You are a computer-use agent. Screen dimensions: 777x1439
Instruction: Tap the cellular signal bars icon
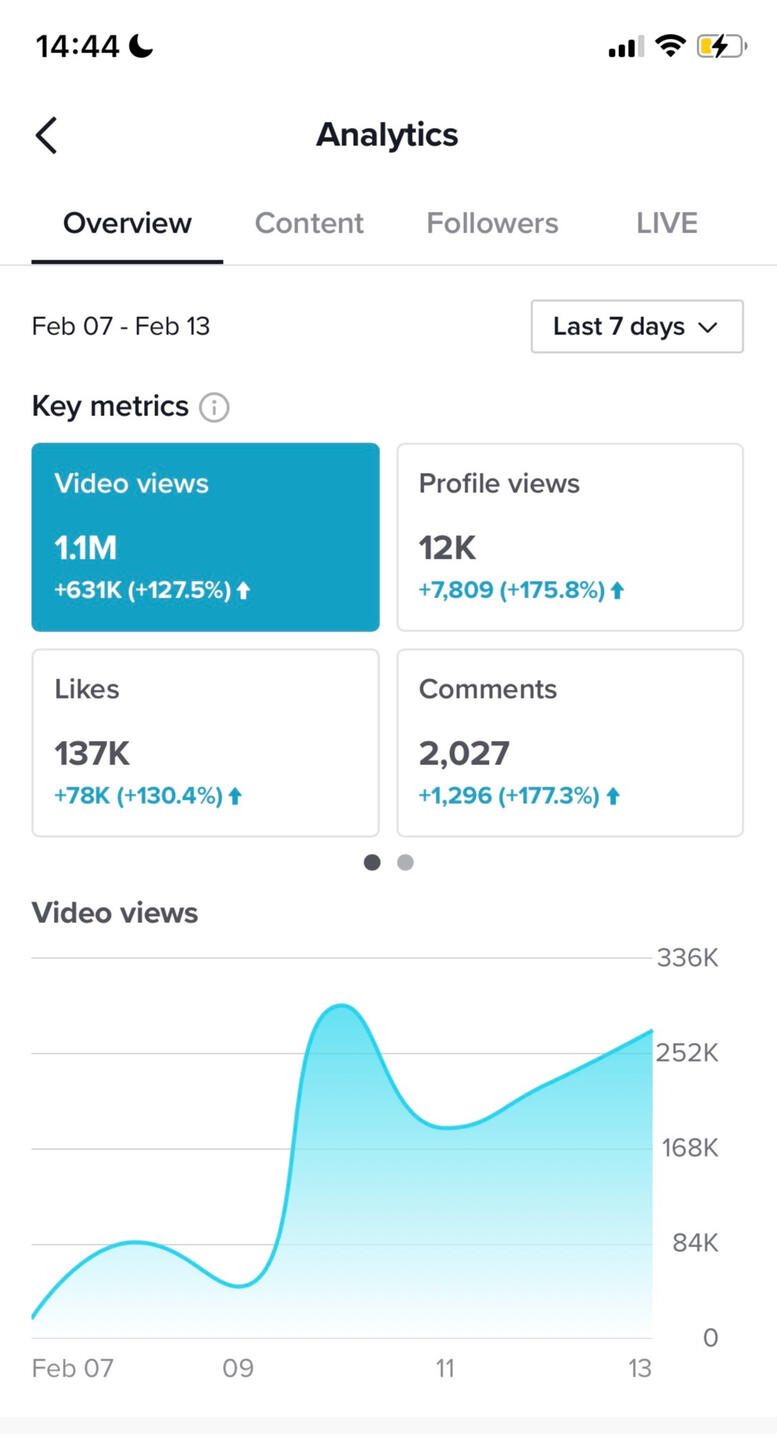(x=626, y=46)
